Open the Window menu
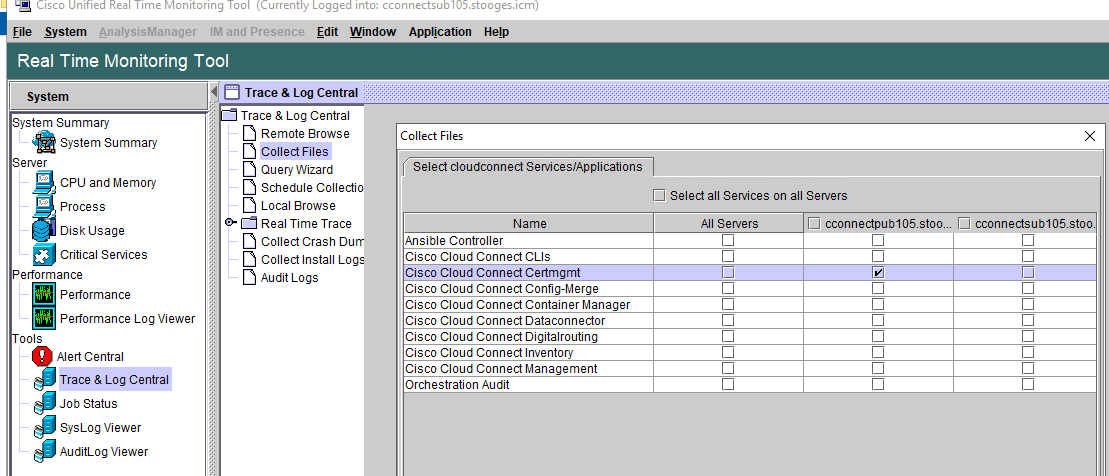Screen dimensions: 1109x476 (x=373, y=32)
